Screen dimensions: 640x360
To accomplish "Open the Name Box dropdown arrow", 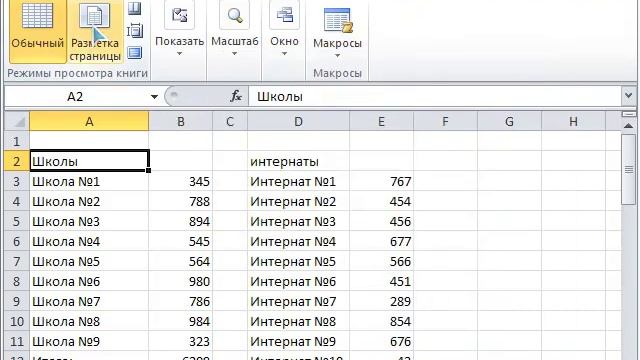I will pos(154,97).
